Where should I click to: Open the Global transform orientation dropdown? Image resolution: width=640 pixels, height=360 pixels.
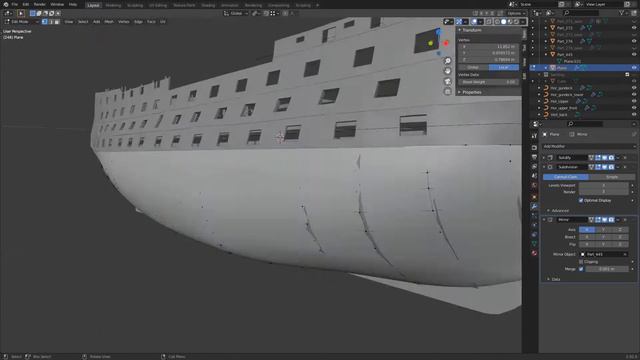tap(236, 13)
